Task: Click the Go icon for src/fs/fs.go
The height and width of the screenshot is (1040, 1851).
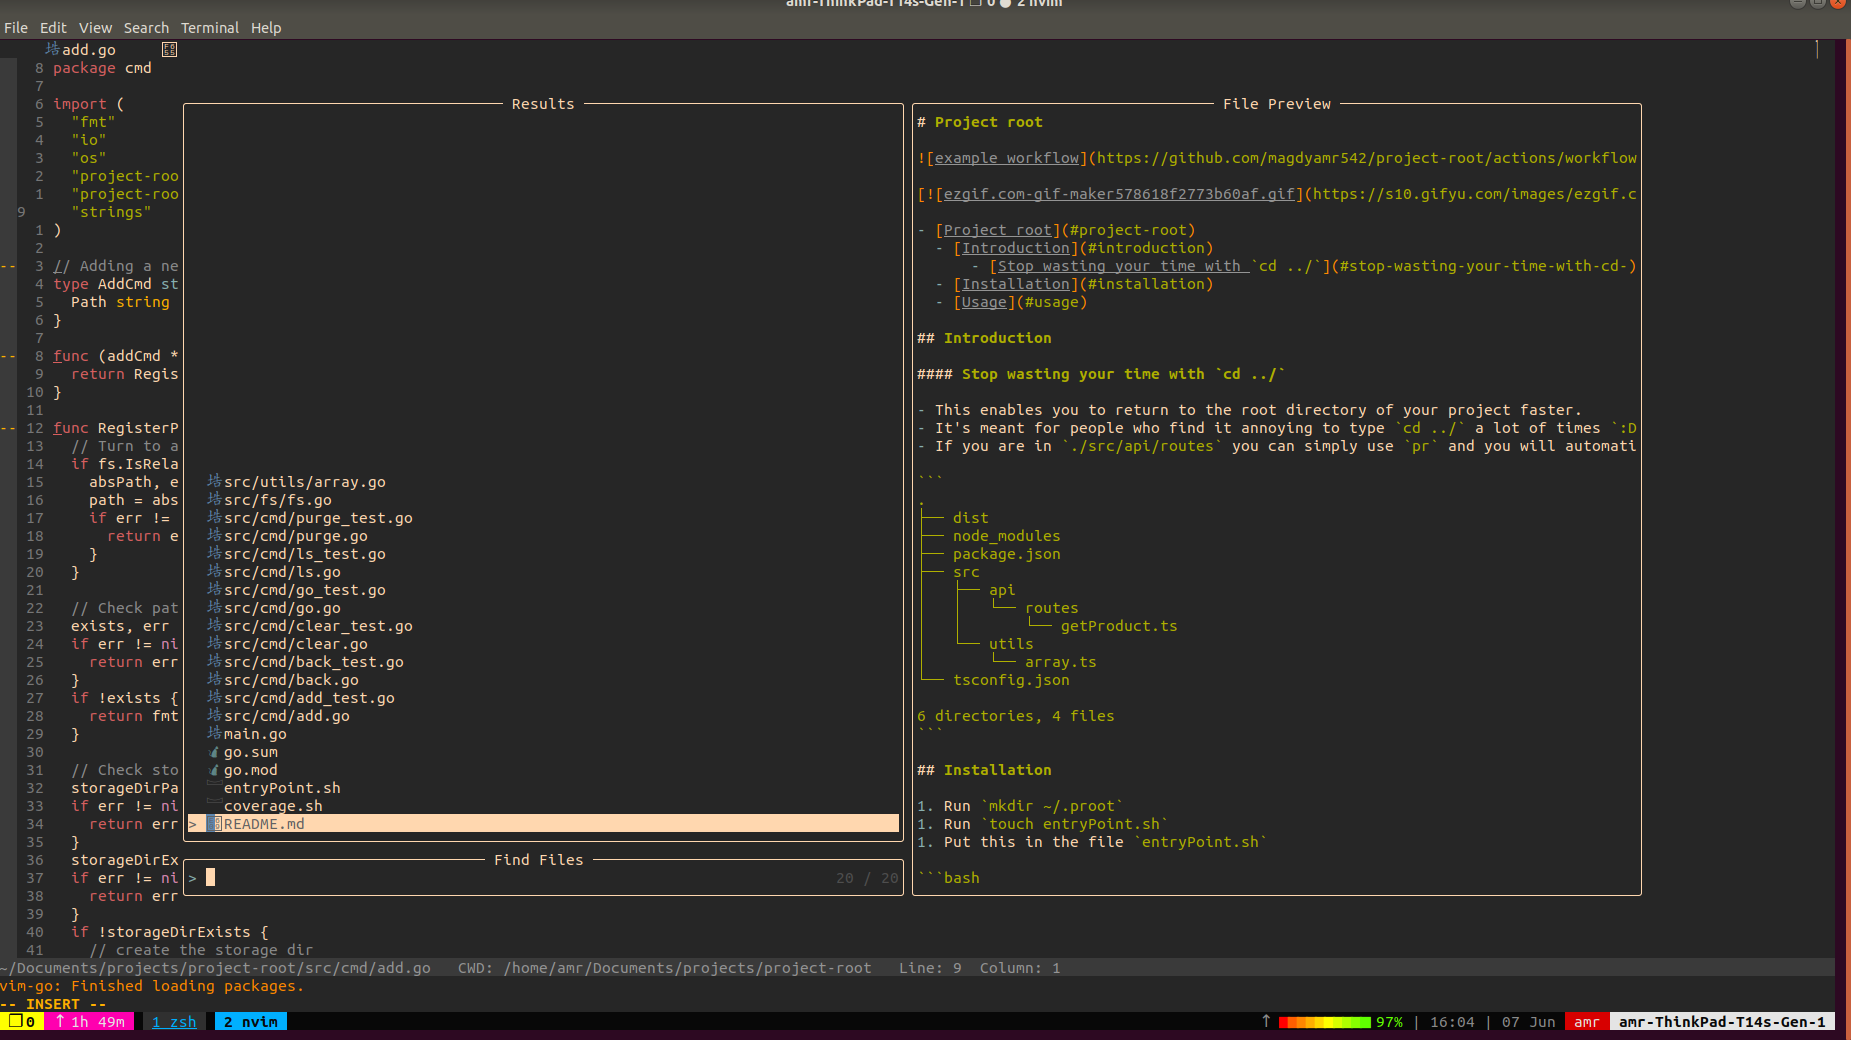Action: click(x=214, y=499)
